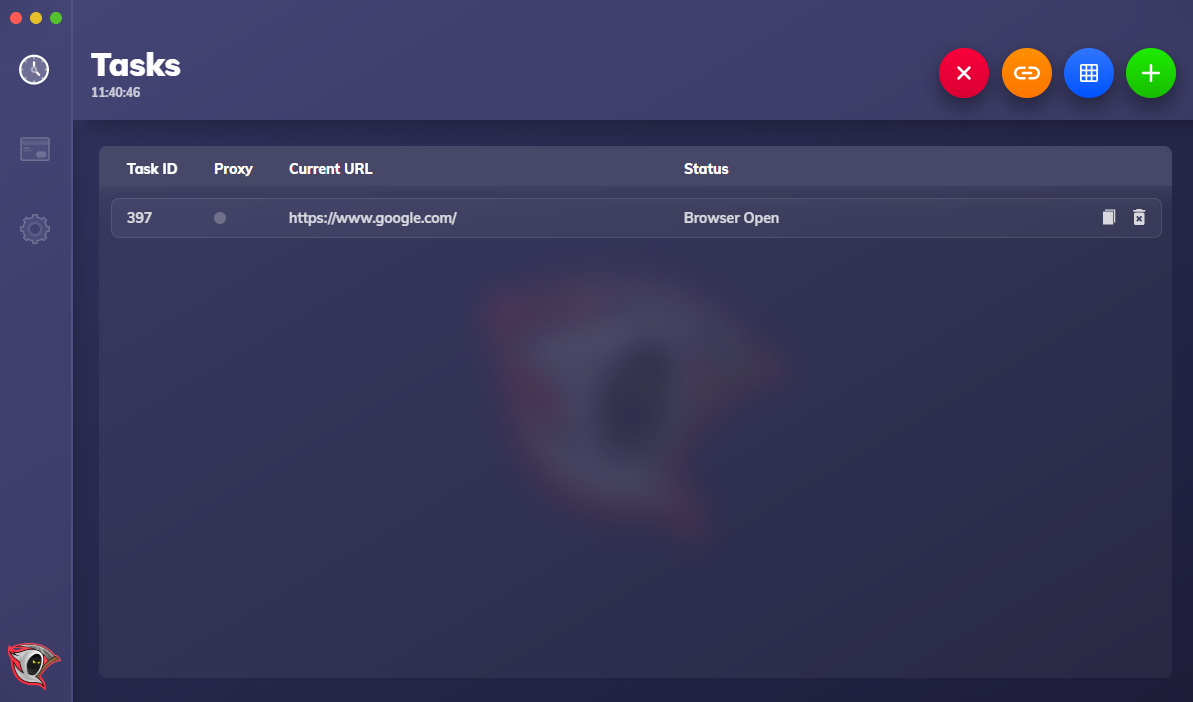This screenshot has width=1193, height=702.
Task: Duplicate task 397 with the copy icon
Action: (1109, 218)
